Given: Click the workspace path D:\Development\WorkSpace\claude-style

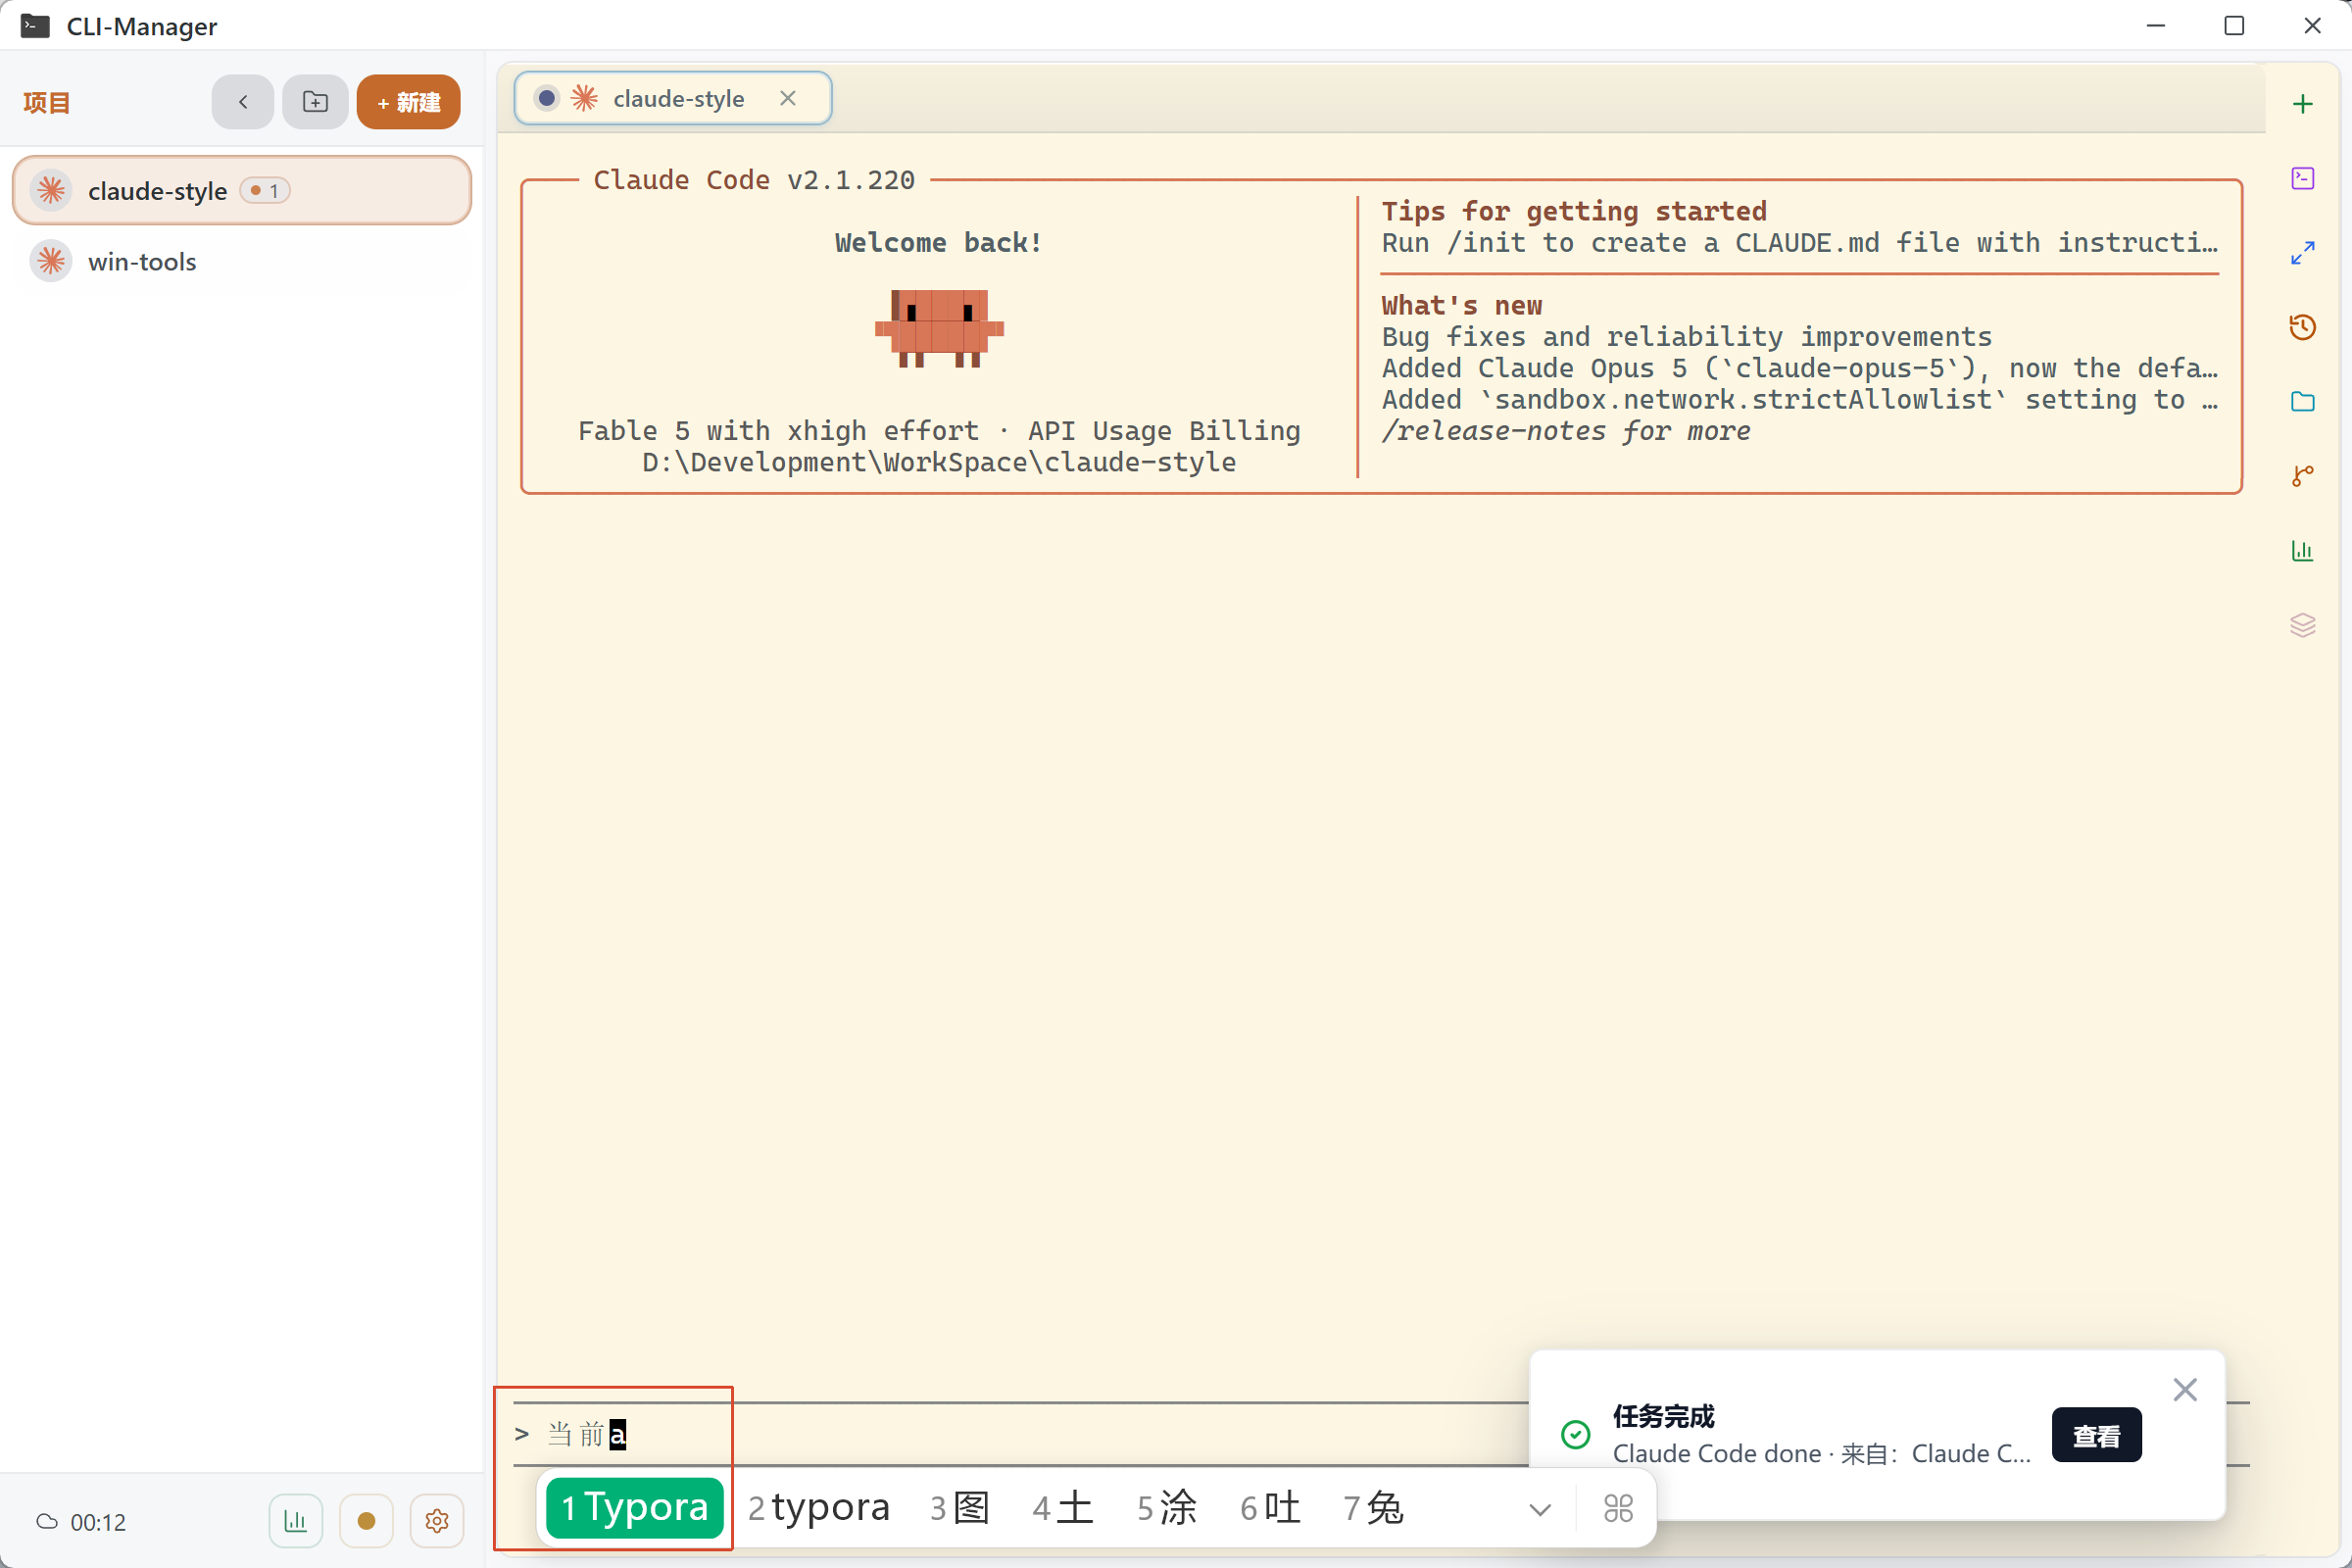Looking at the screenshot, I should click(x=939, y=462).
